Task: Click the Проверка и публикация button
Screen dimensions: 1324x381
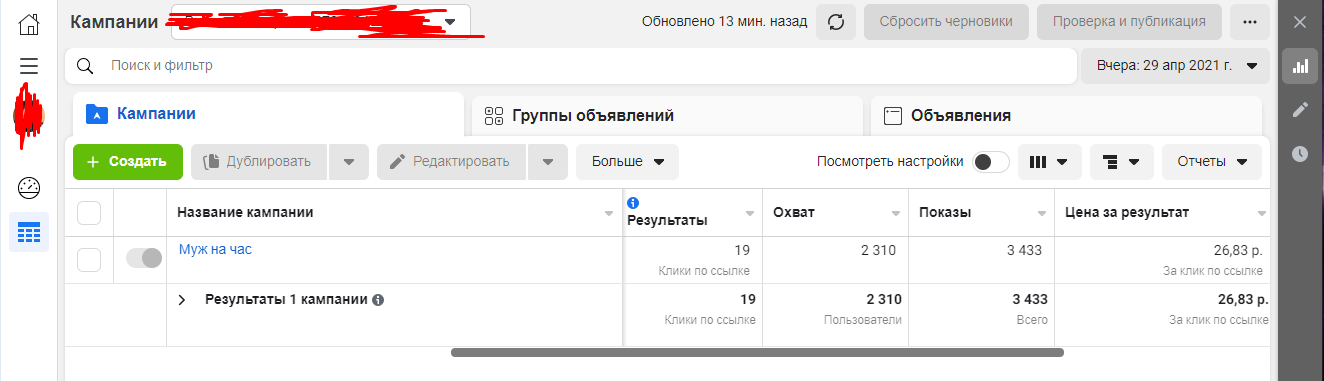Action: tap(1130, 22)
